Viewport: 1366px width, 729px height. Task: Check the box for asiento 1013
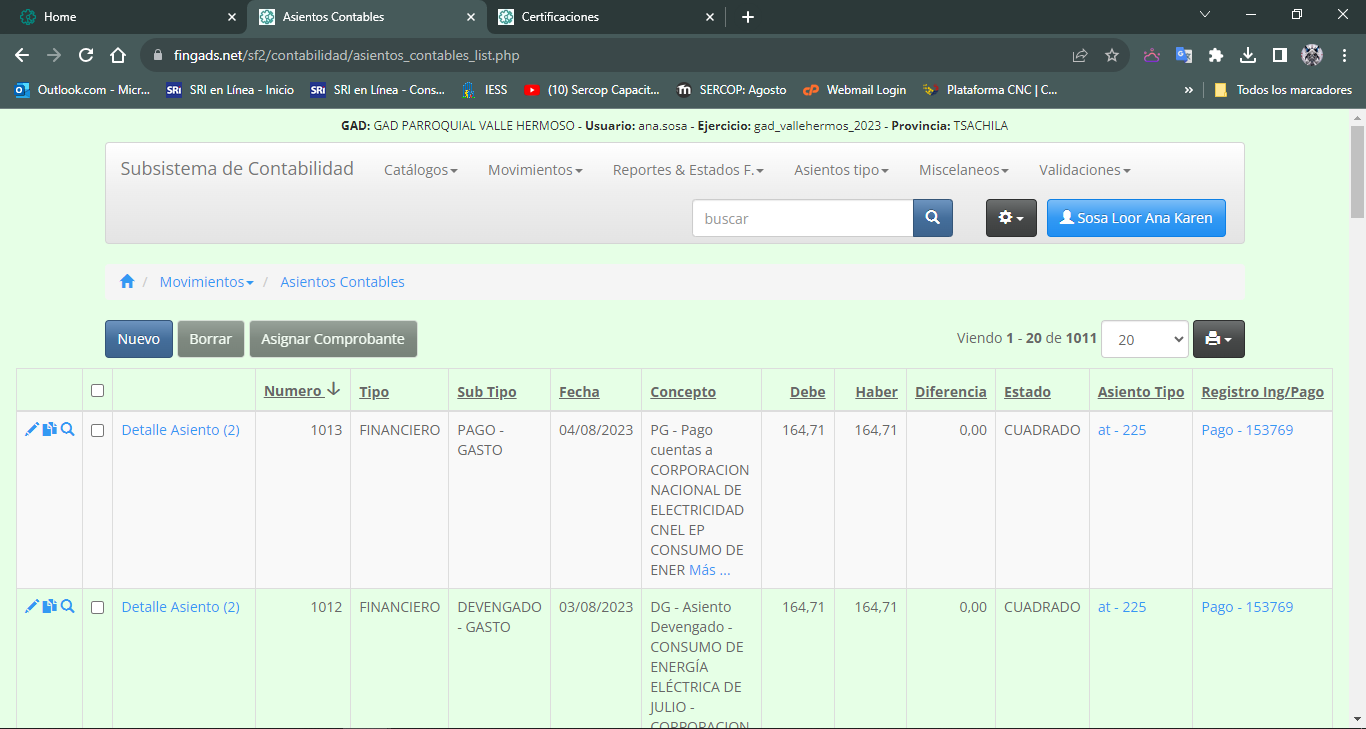97,431
